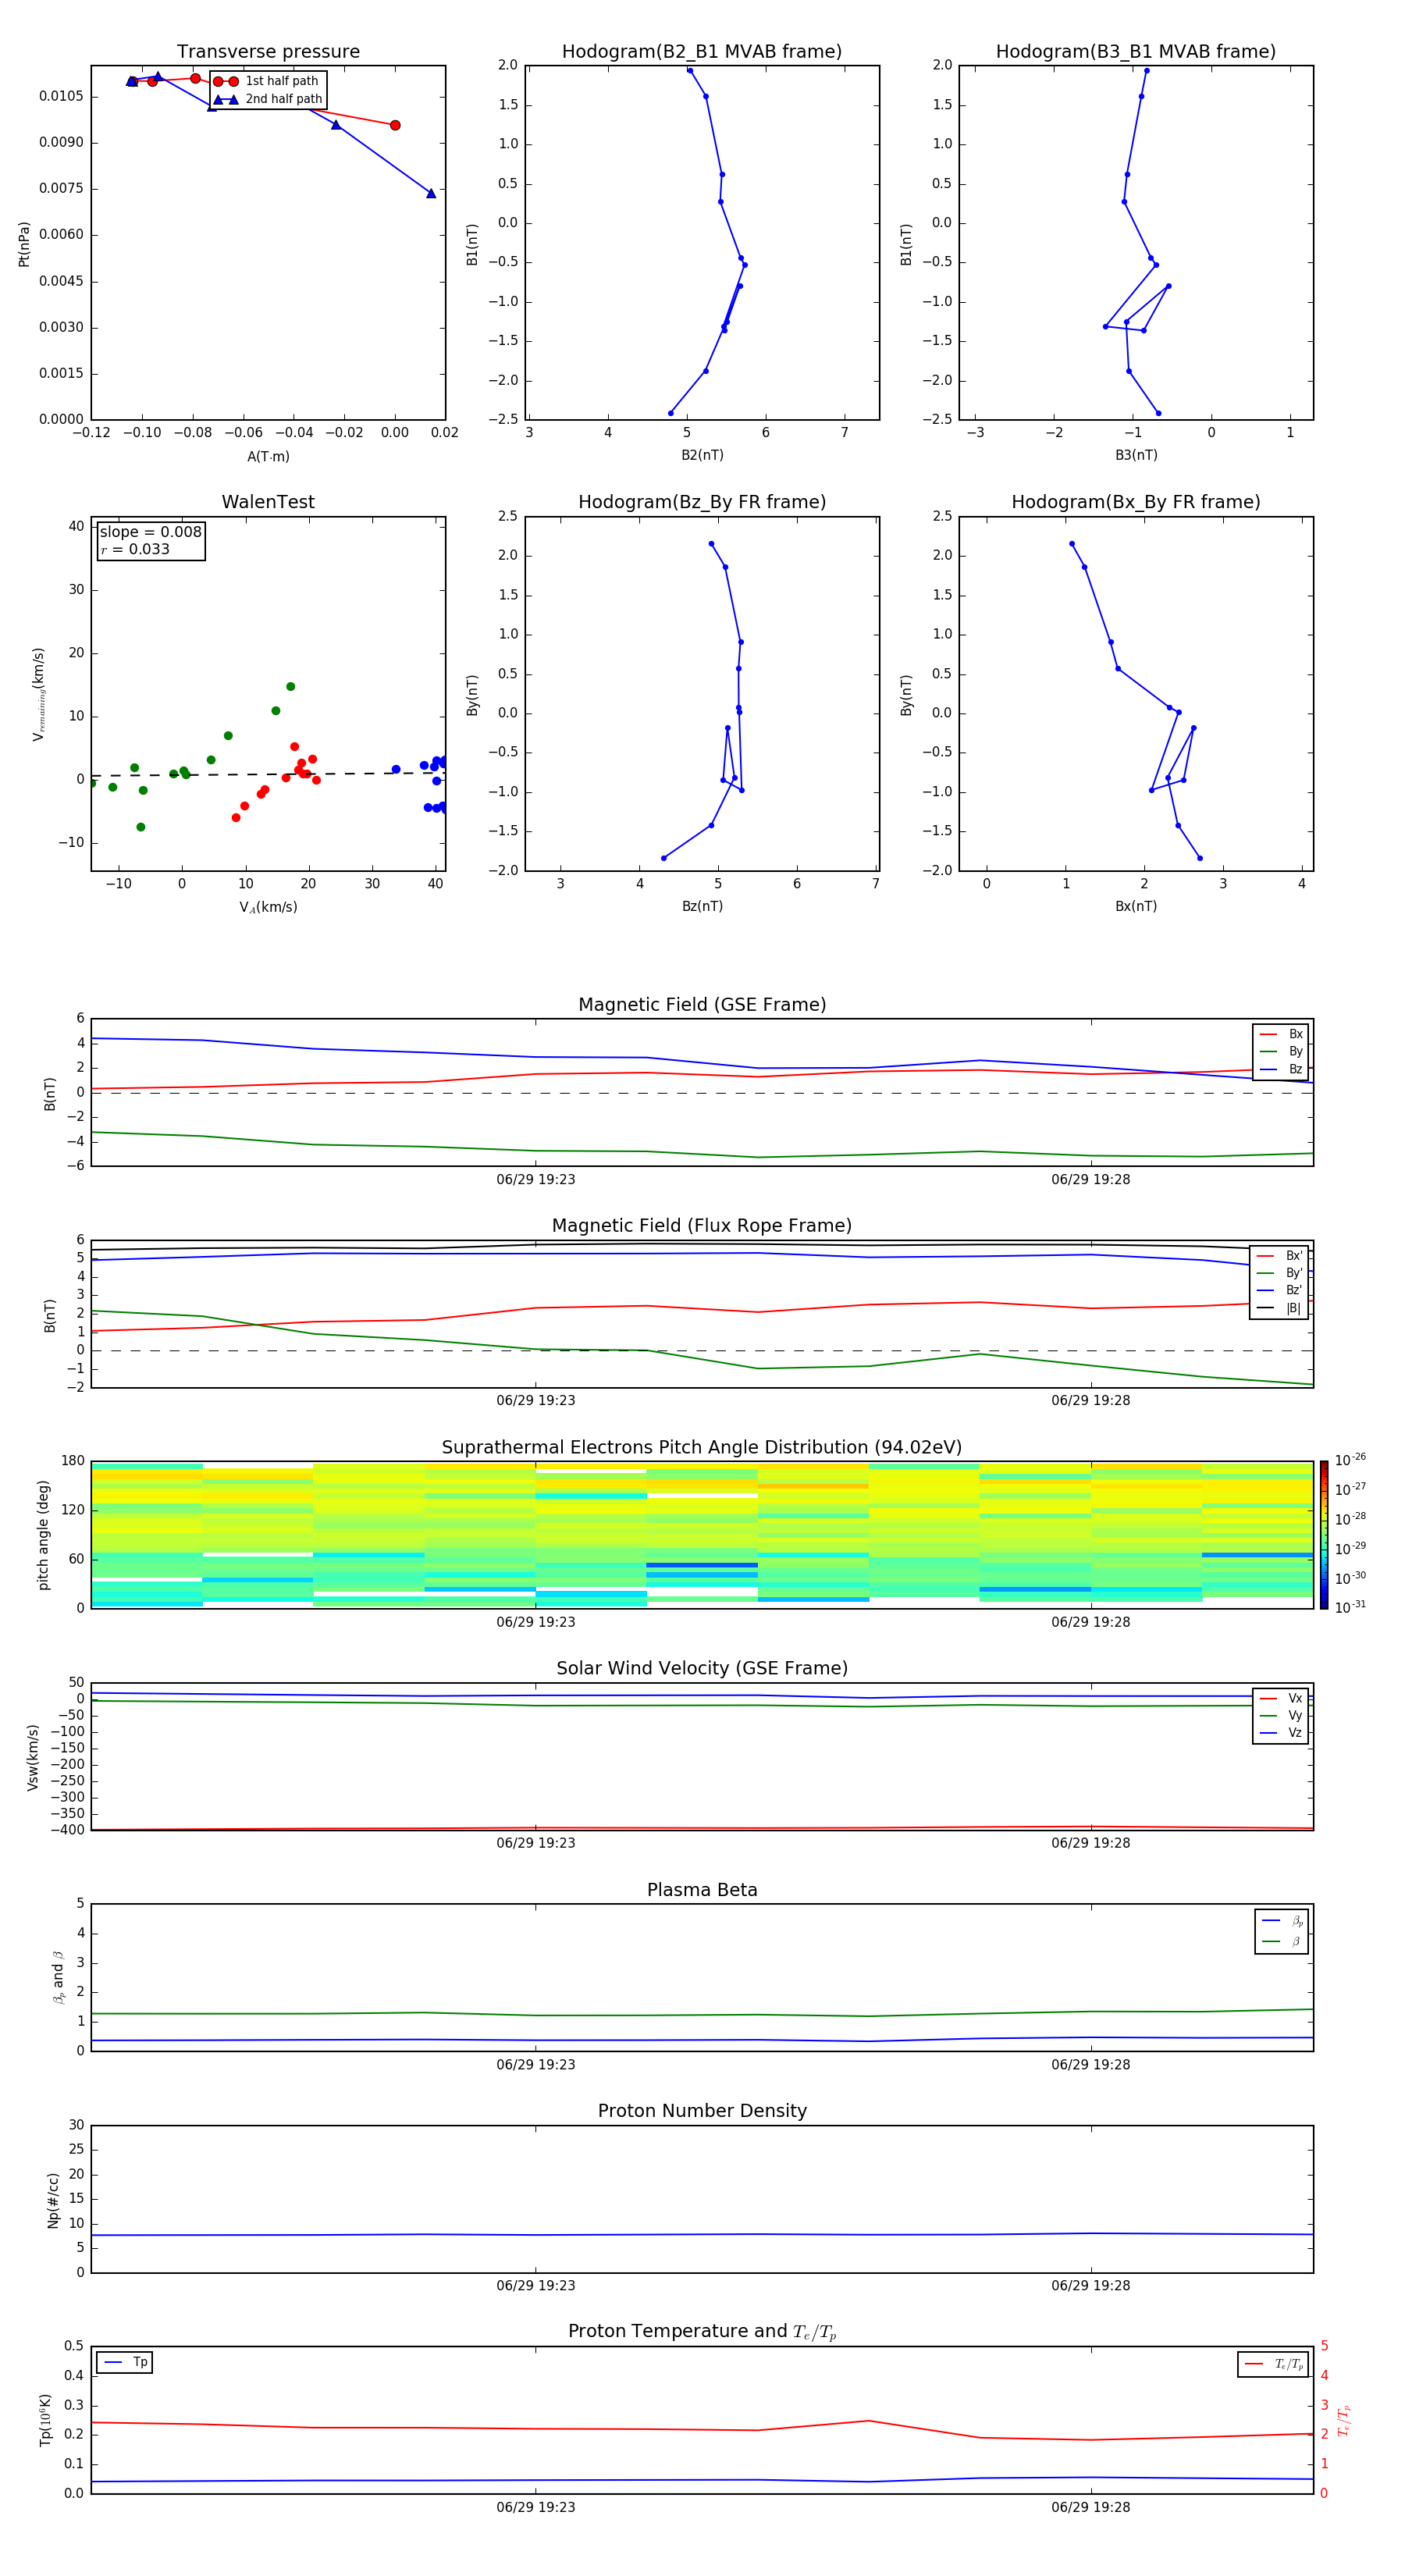Click the 'Proton Number Density' title
This screenshot has width=1405, height=2576.
(702, 2111)
